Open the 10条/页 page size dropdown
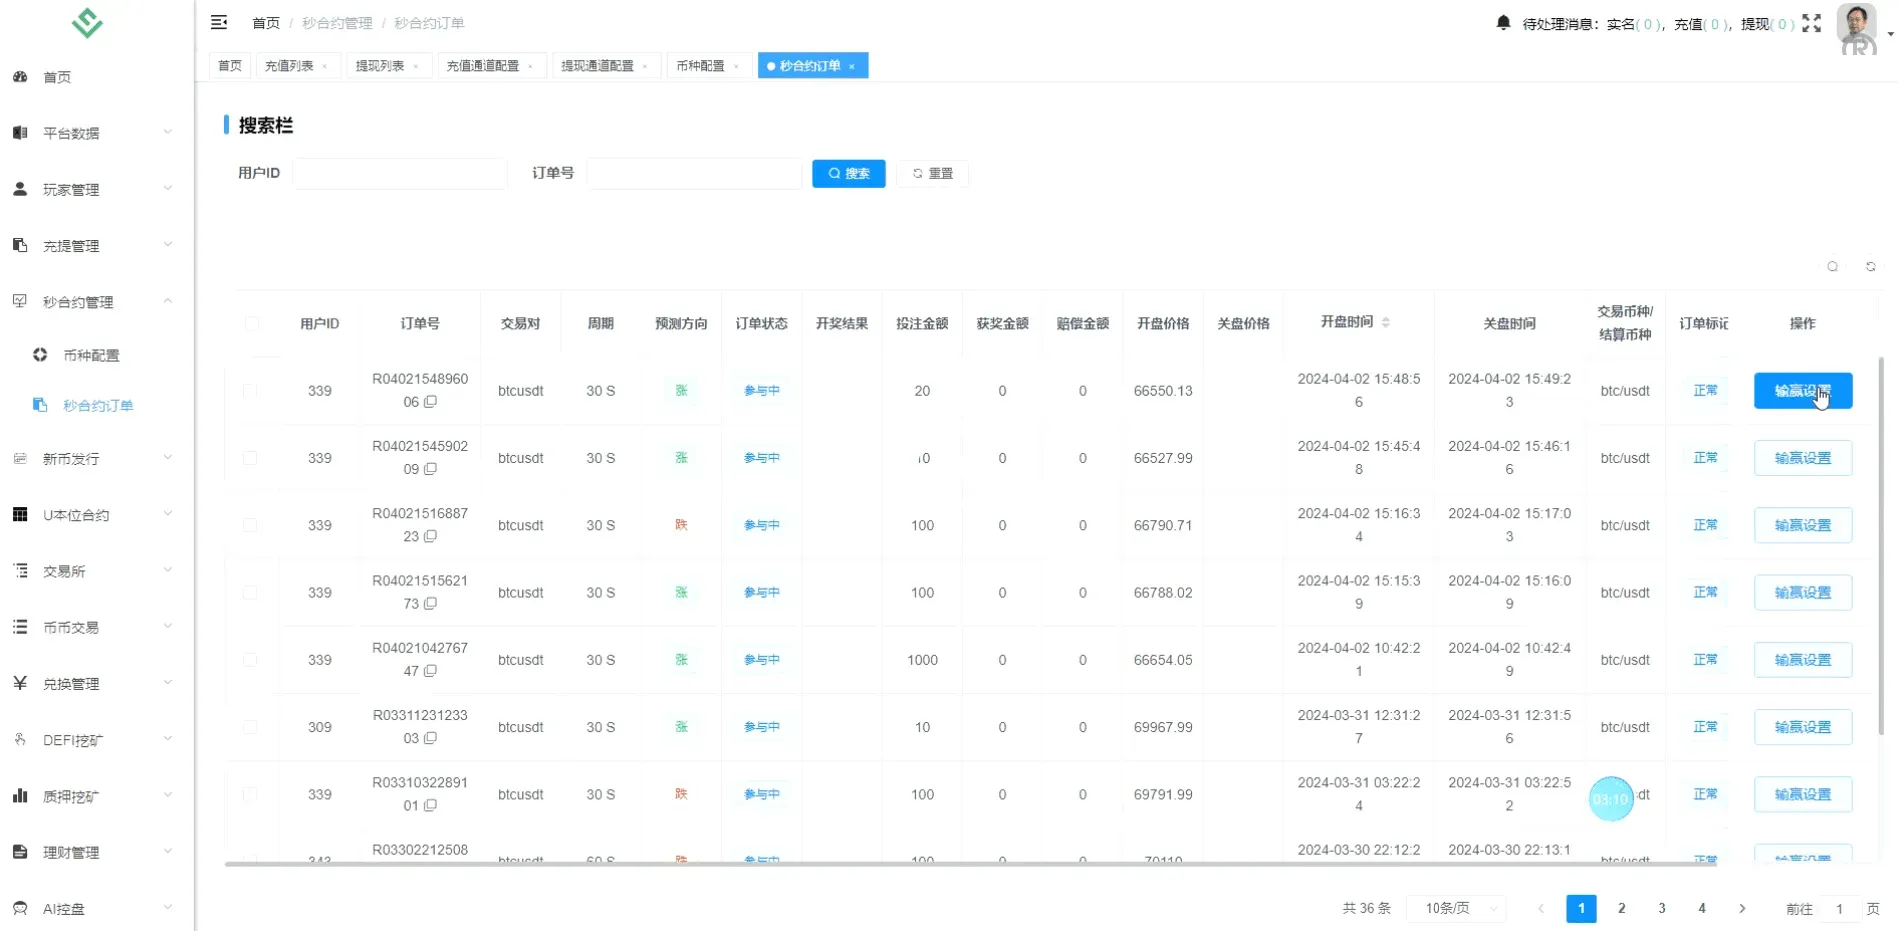The image size is (1898, 931). [x=1456, y=908]
